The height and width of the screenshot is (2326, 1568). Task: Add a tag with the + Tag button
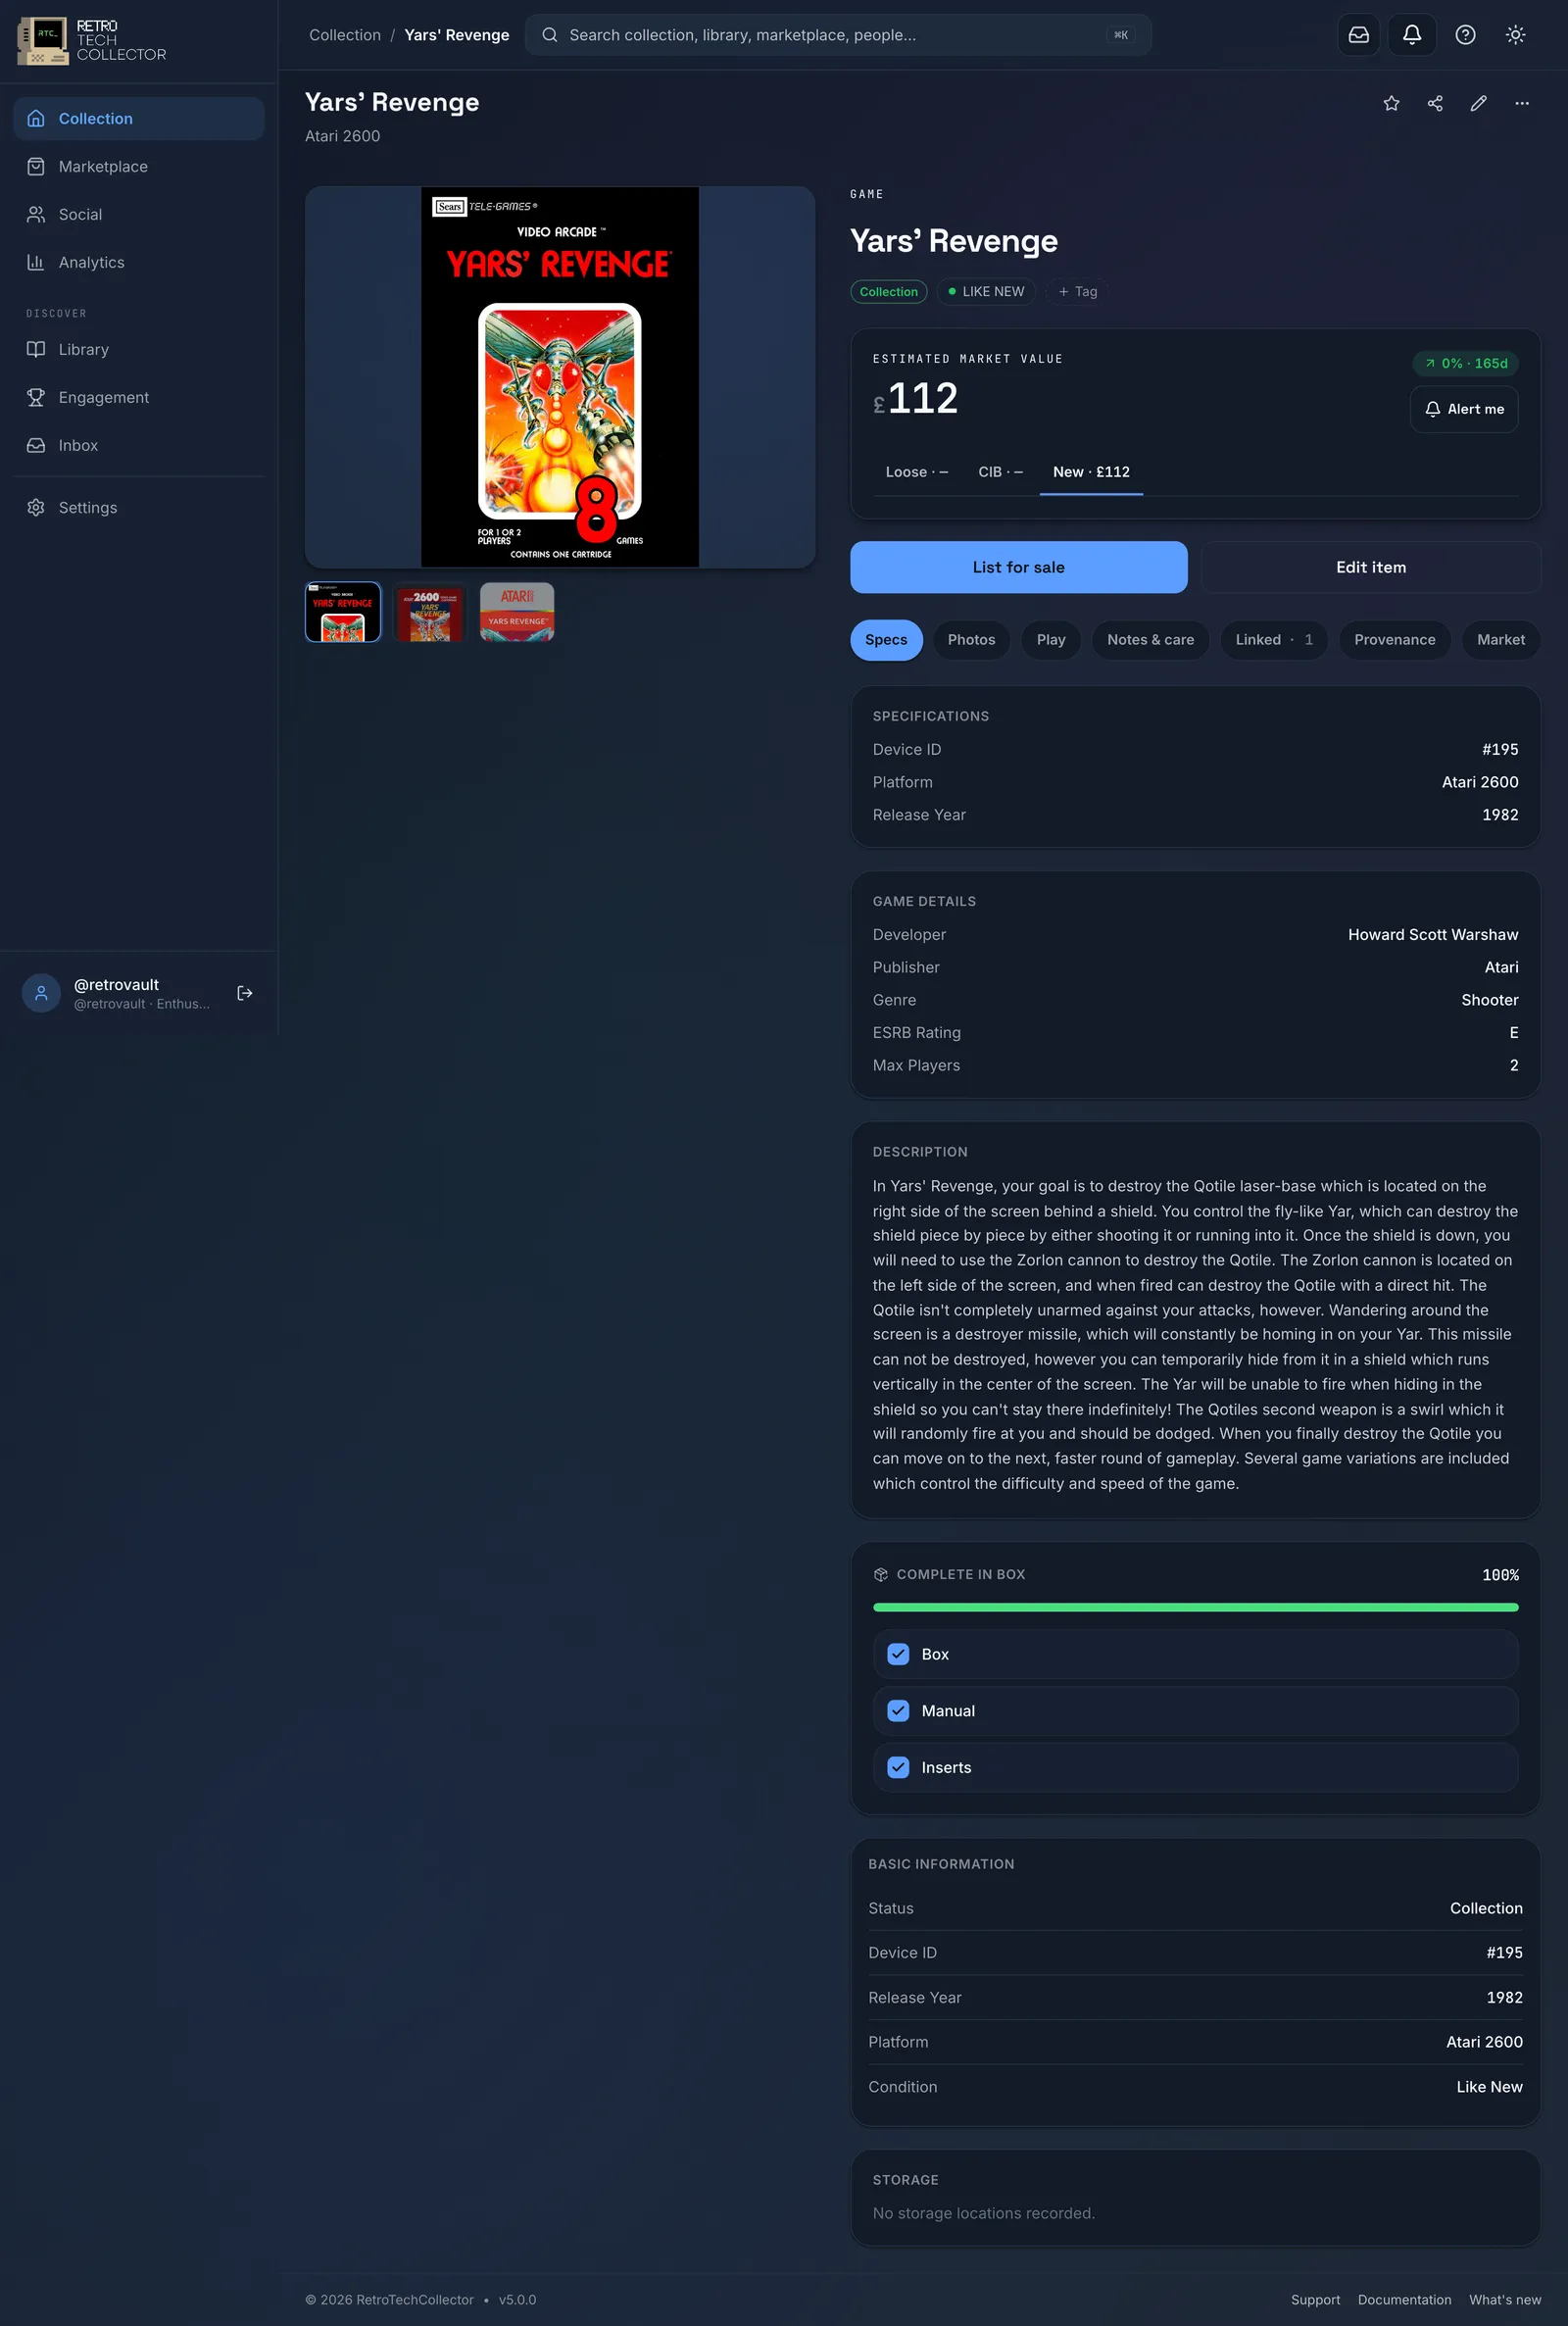coord(1077,292)
